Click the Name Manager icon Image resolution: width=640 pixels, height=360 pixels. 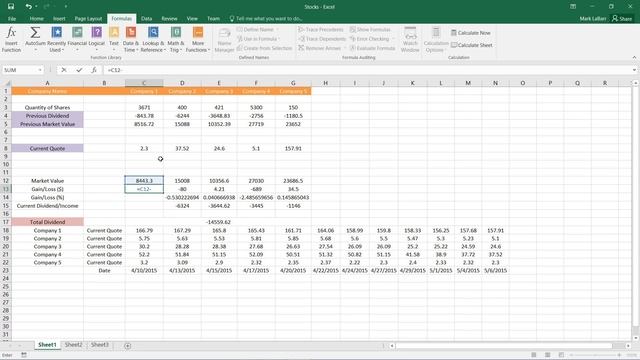(224, 40)
